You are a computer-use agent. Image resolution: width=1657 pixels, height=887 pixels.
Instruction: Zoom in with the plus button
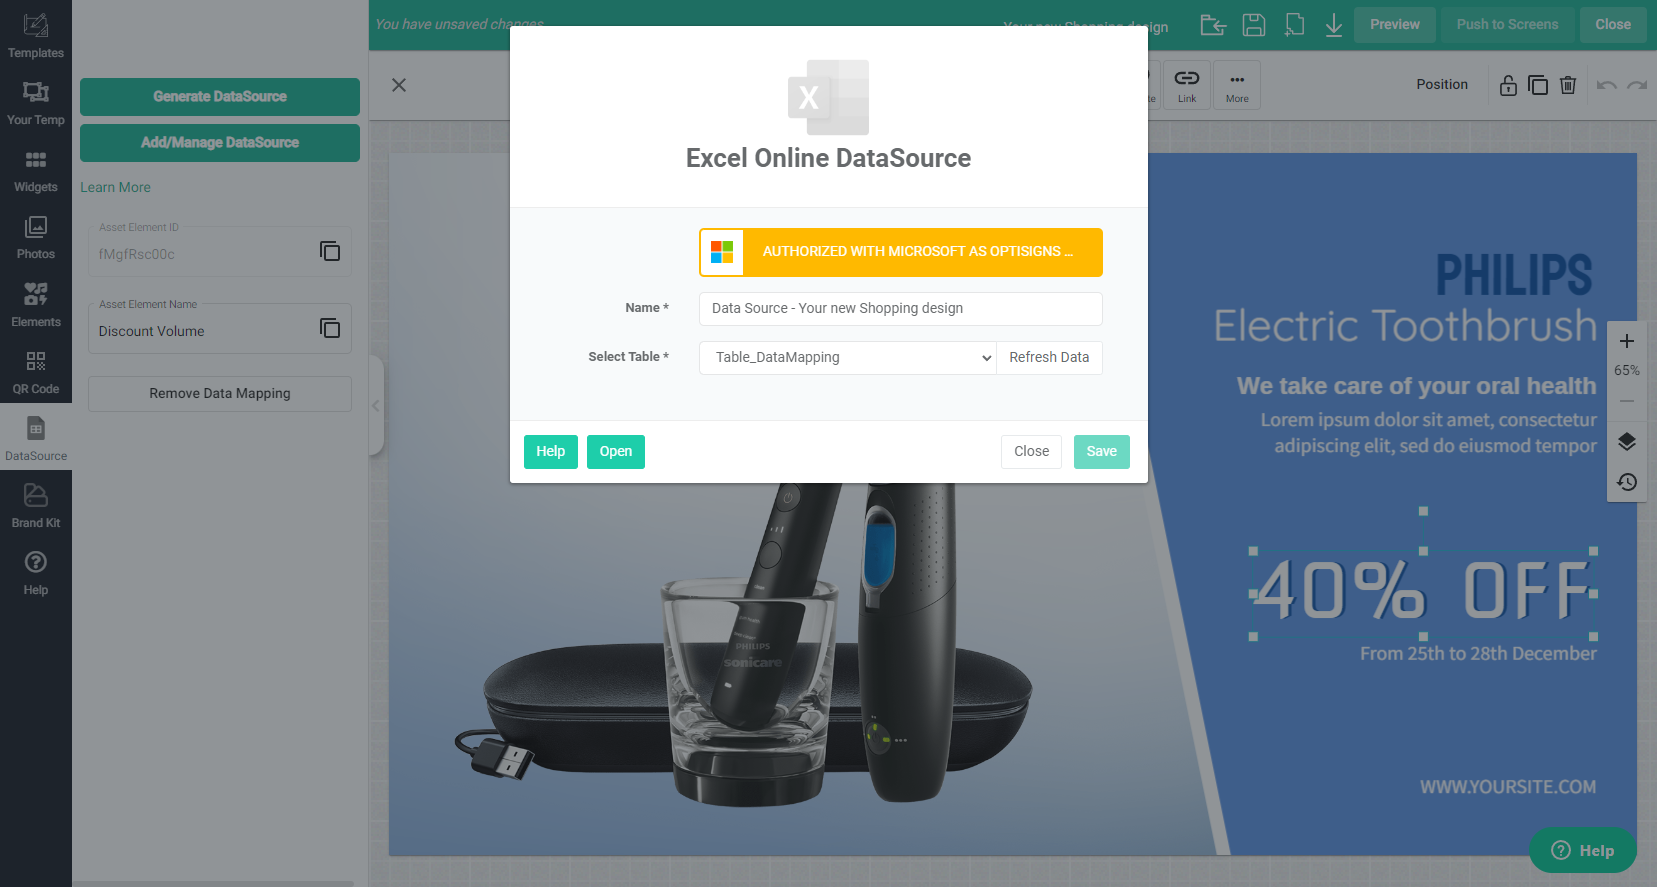pos(1626,341)
